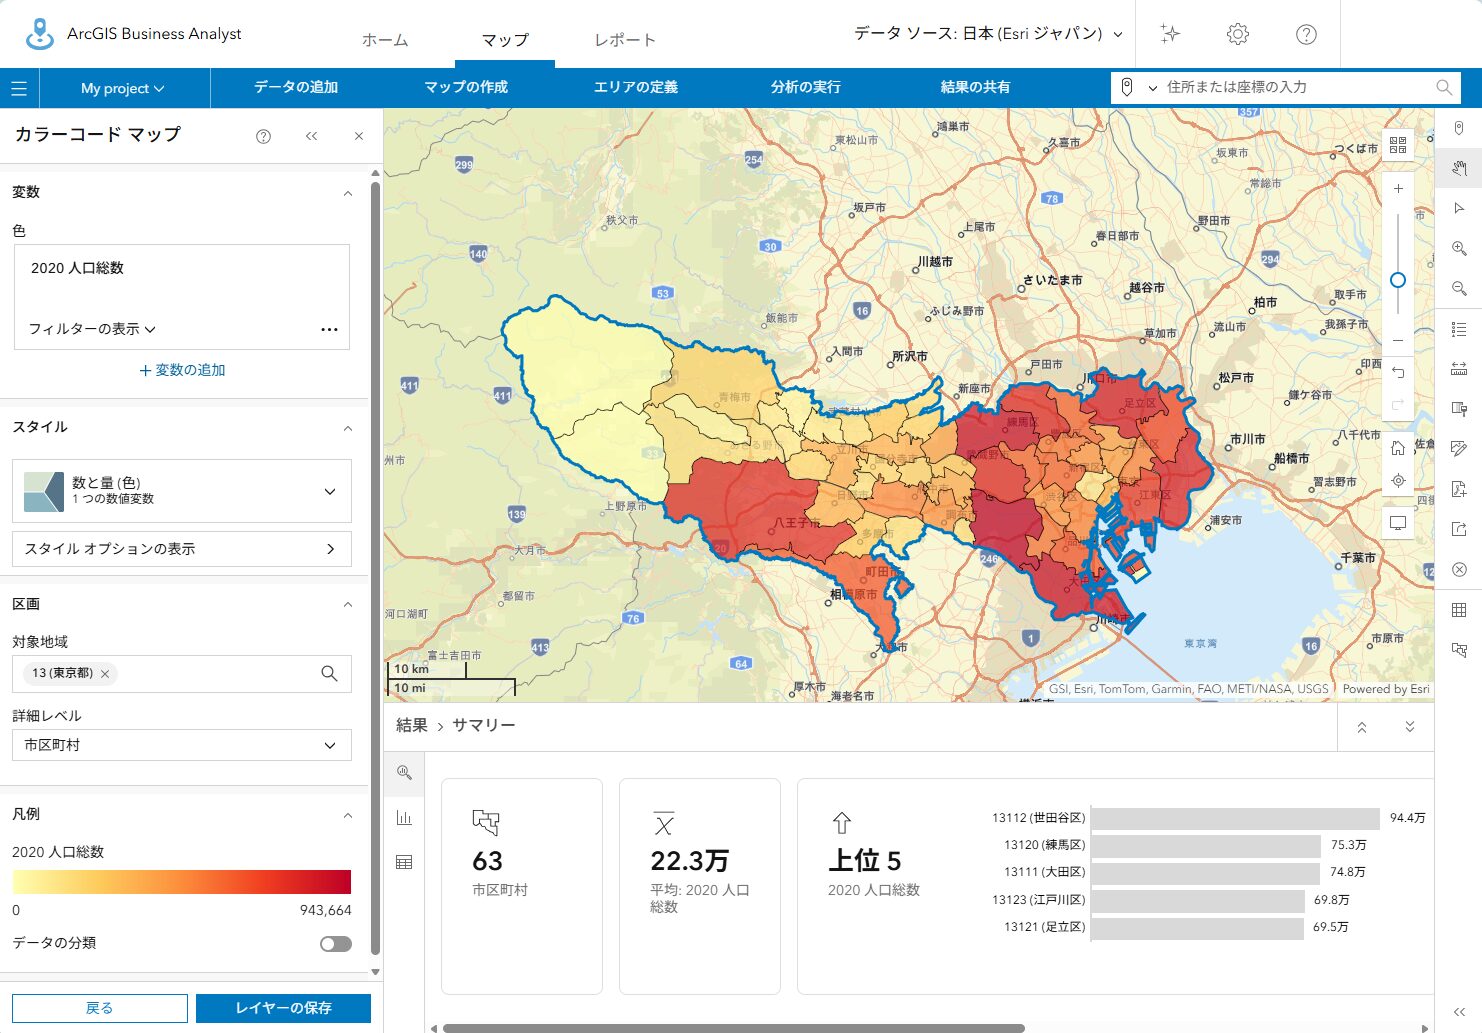
Task: Click the QR code basemap icon on map
Action: (x=1398, y=146)
